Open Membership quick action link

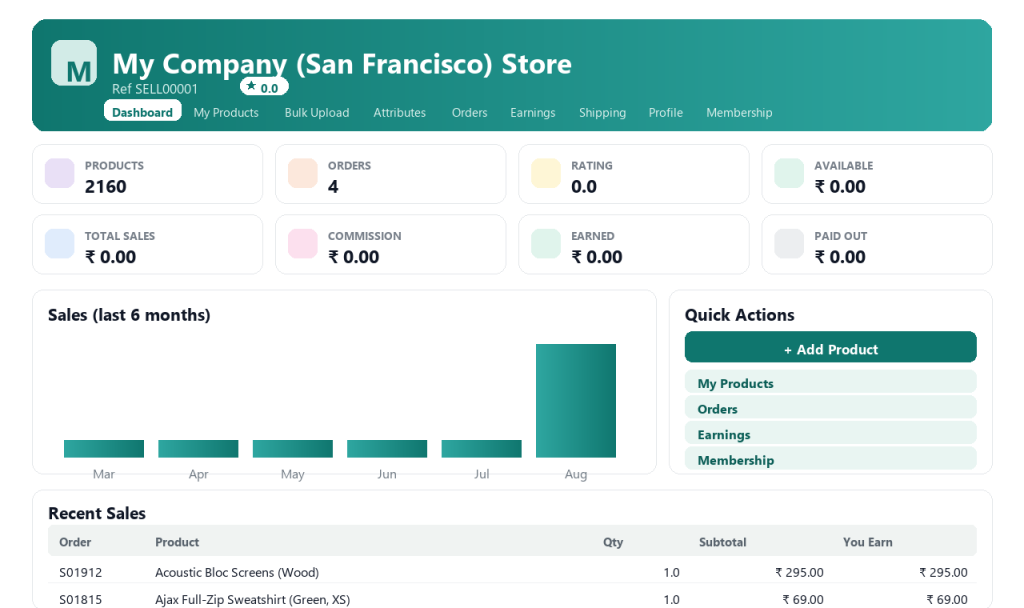coord(831,458)
